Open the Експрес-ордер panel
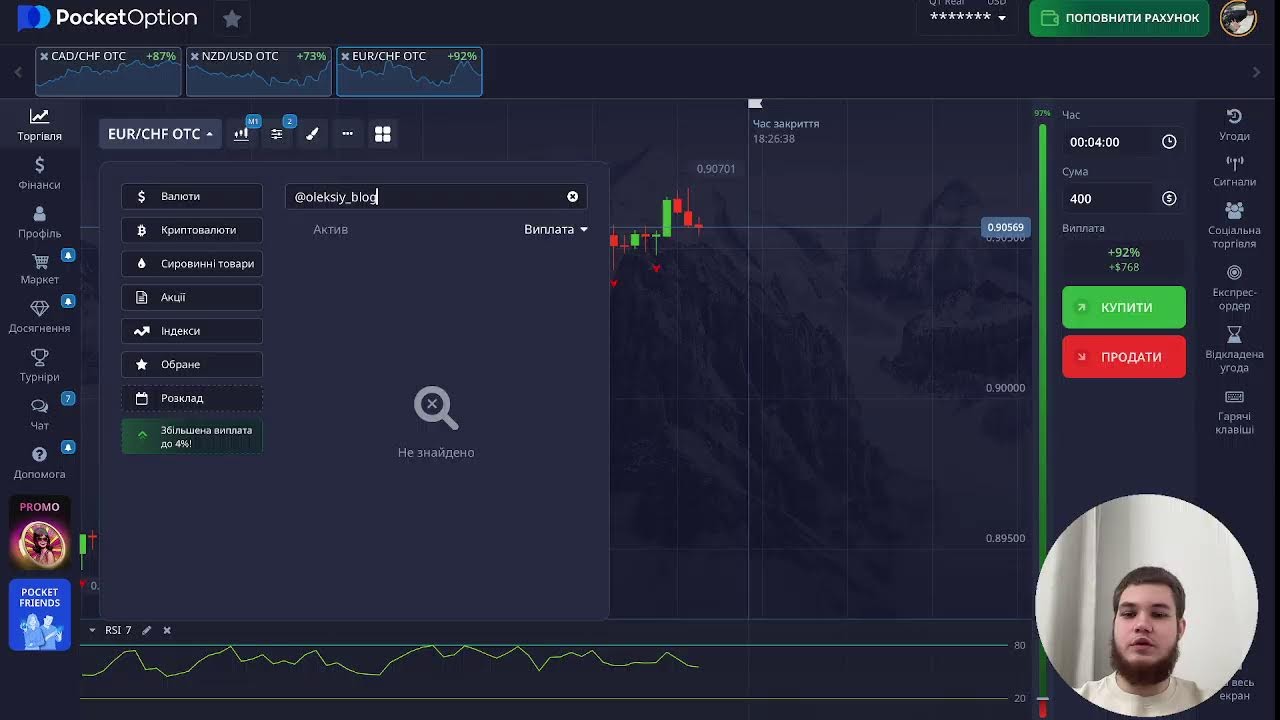1280x720 pixels. pos(1234,288)
